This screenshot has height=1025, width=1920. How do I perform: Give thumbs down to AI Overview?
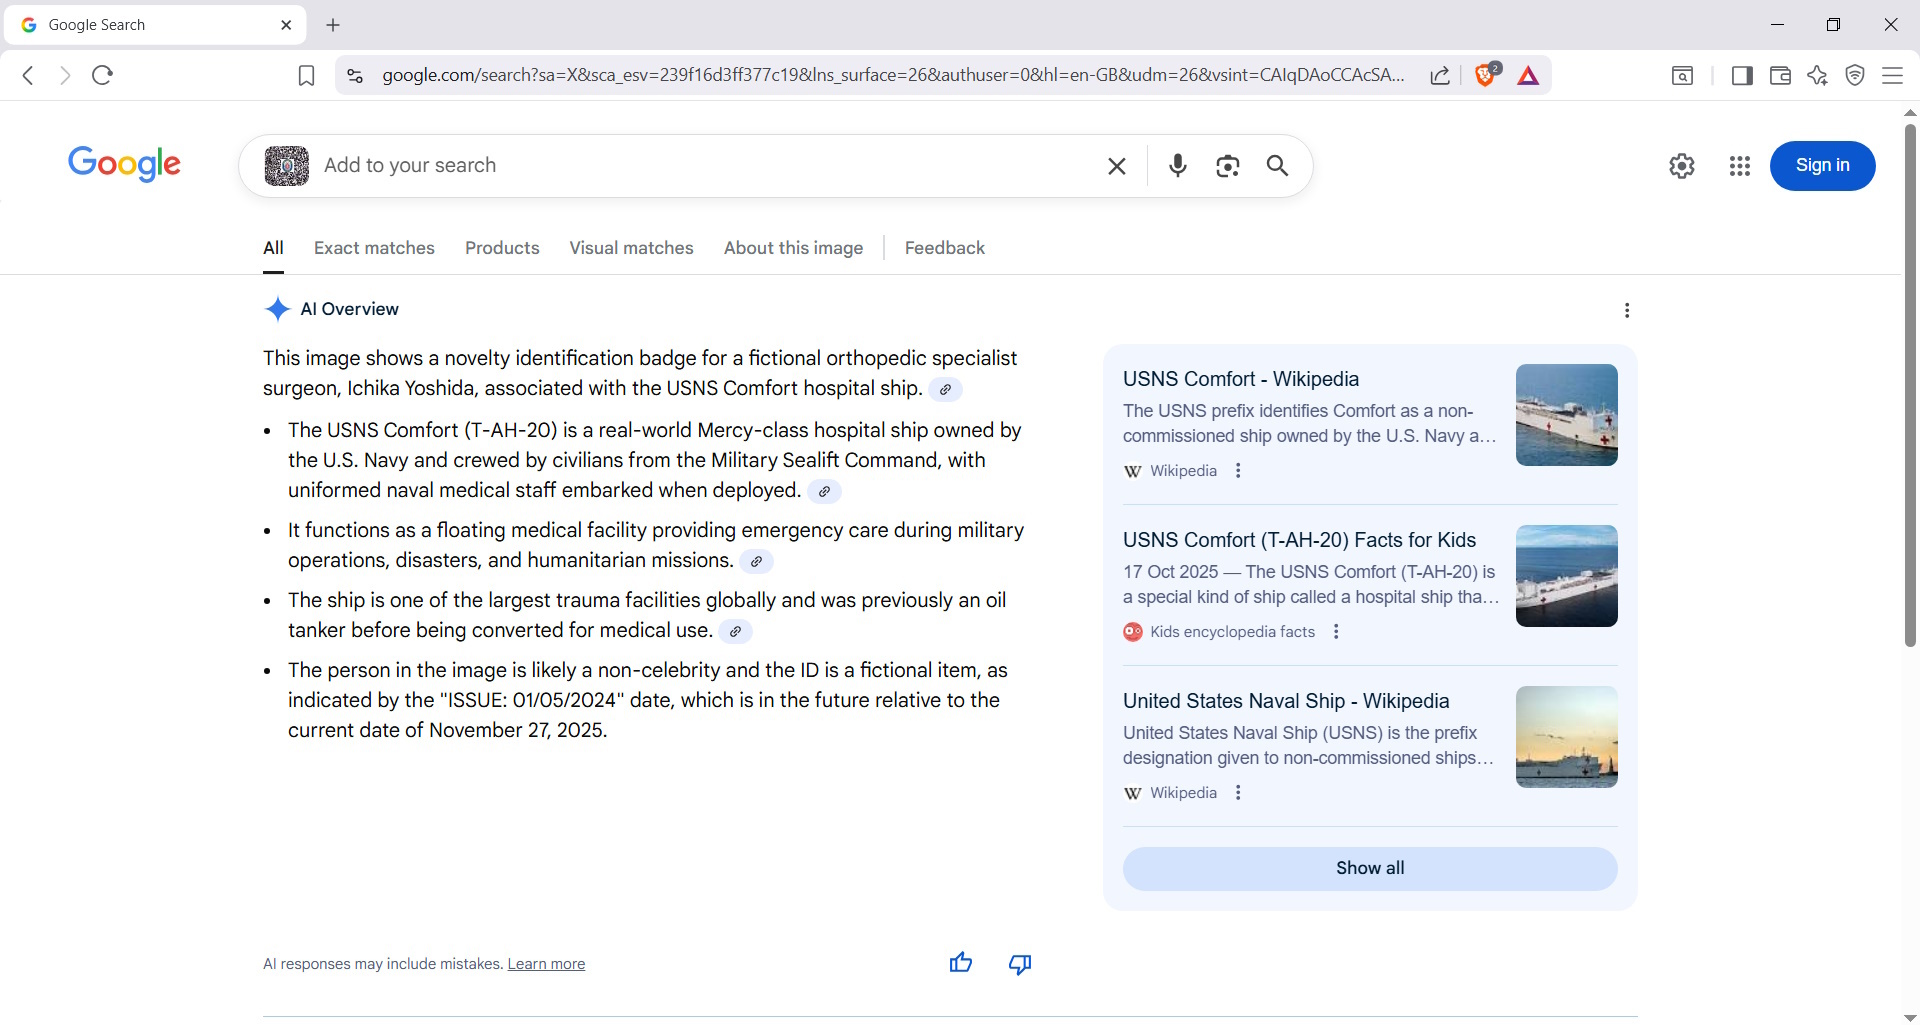tap(1020, 963)
